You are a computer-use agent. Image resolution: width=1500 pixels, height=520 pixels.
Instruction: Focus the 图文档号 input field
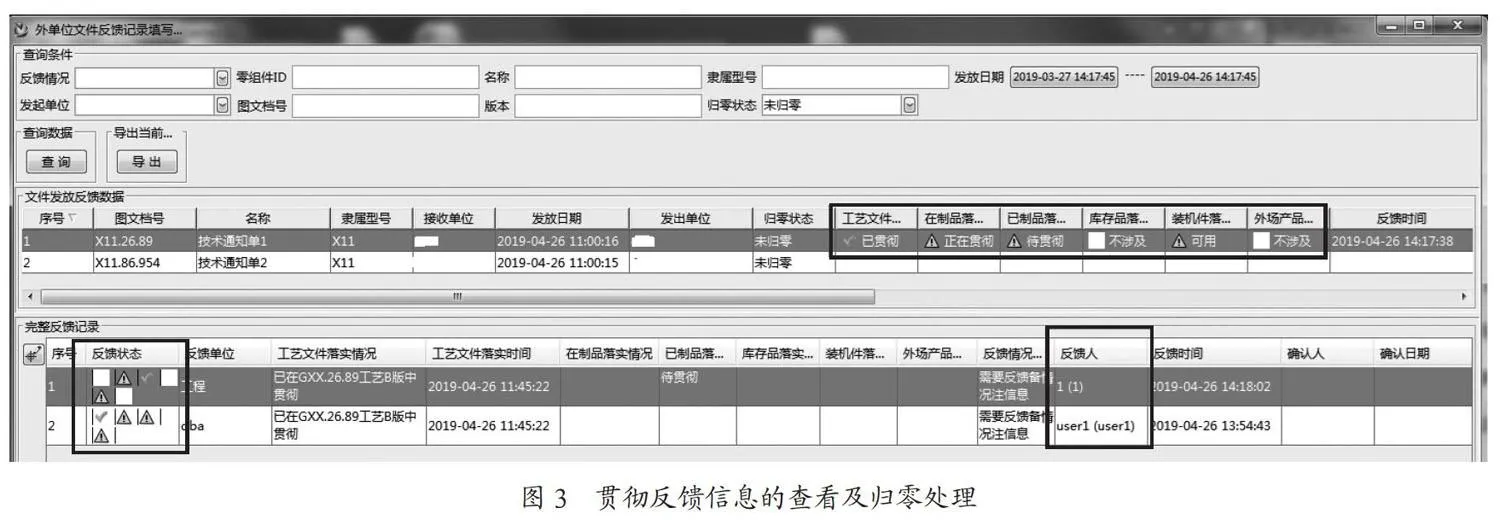pyautogui.click(x=386, y=105)
